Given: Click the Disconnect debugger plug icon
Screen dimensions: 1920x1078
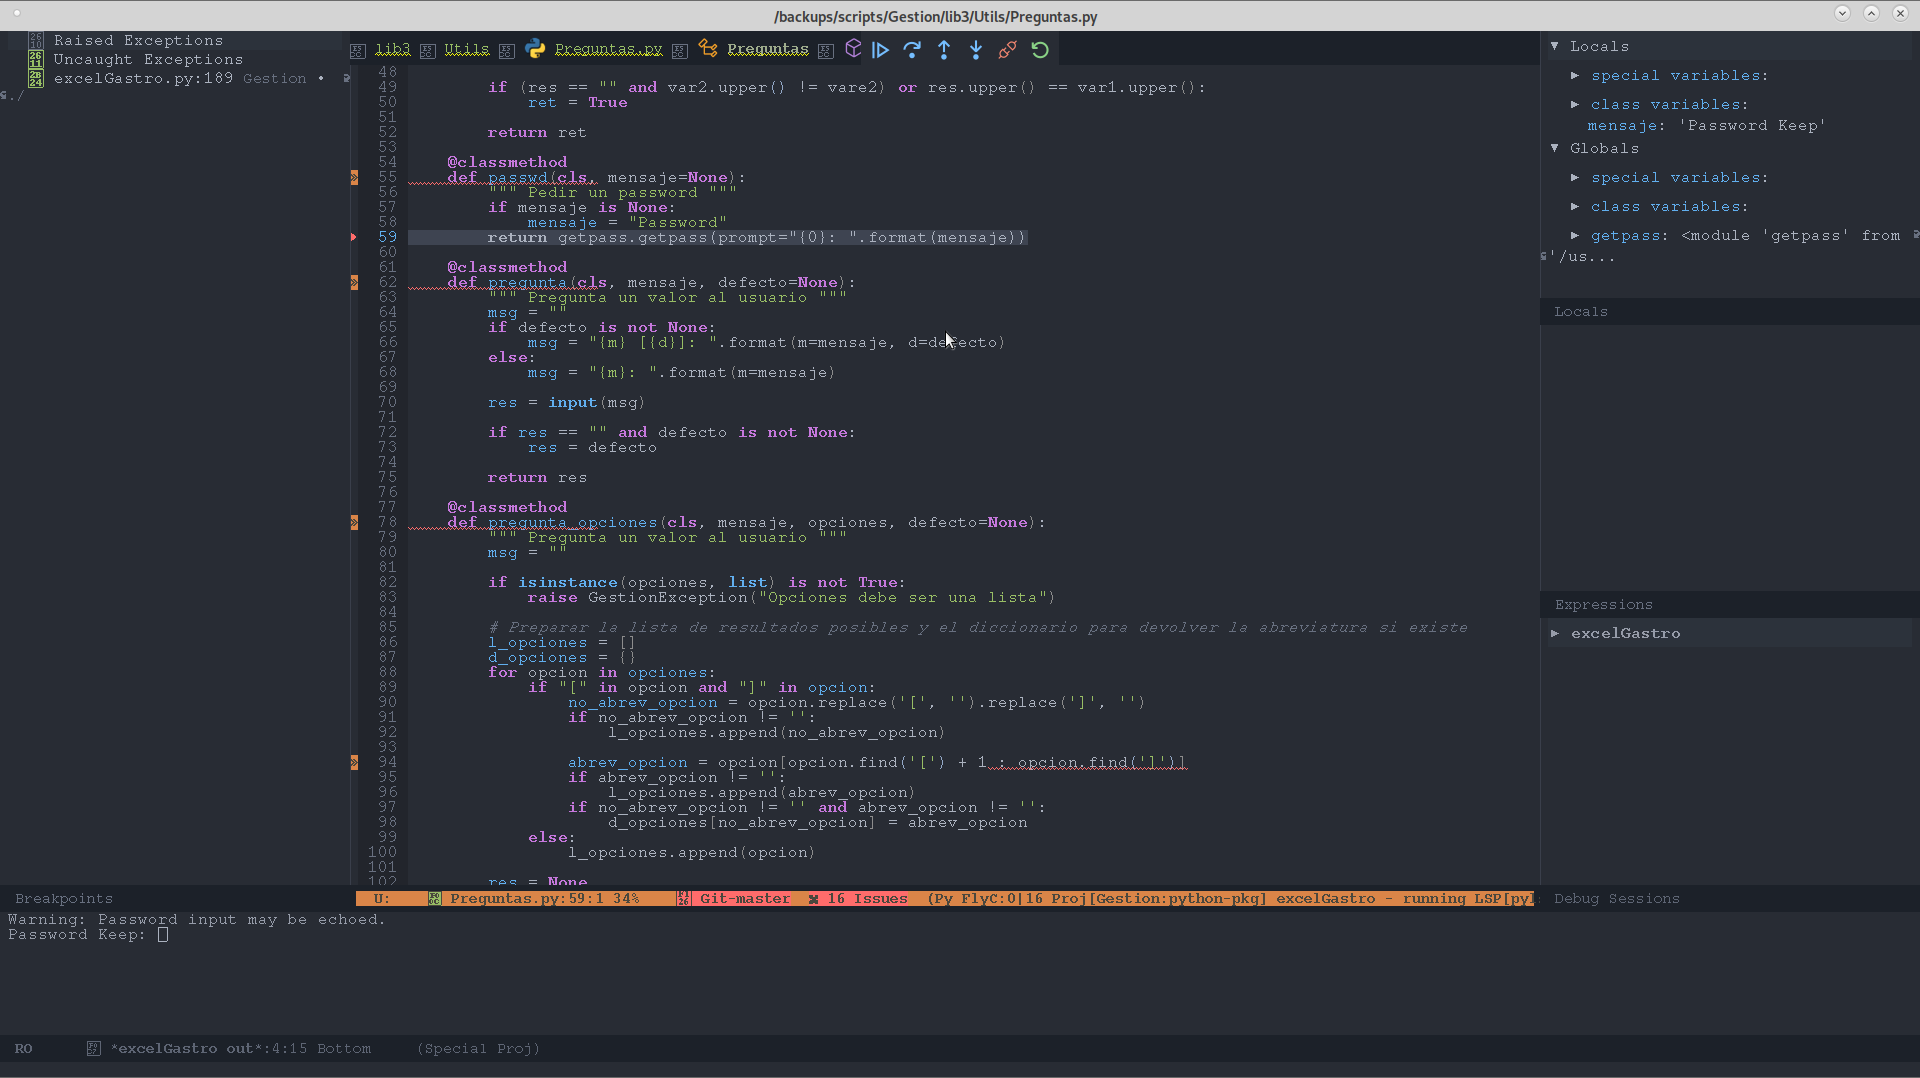Looking at the screenshot, I should [x=1007, y=49].
